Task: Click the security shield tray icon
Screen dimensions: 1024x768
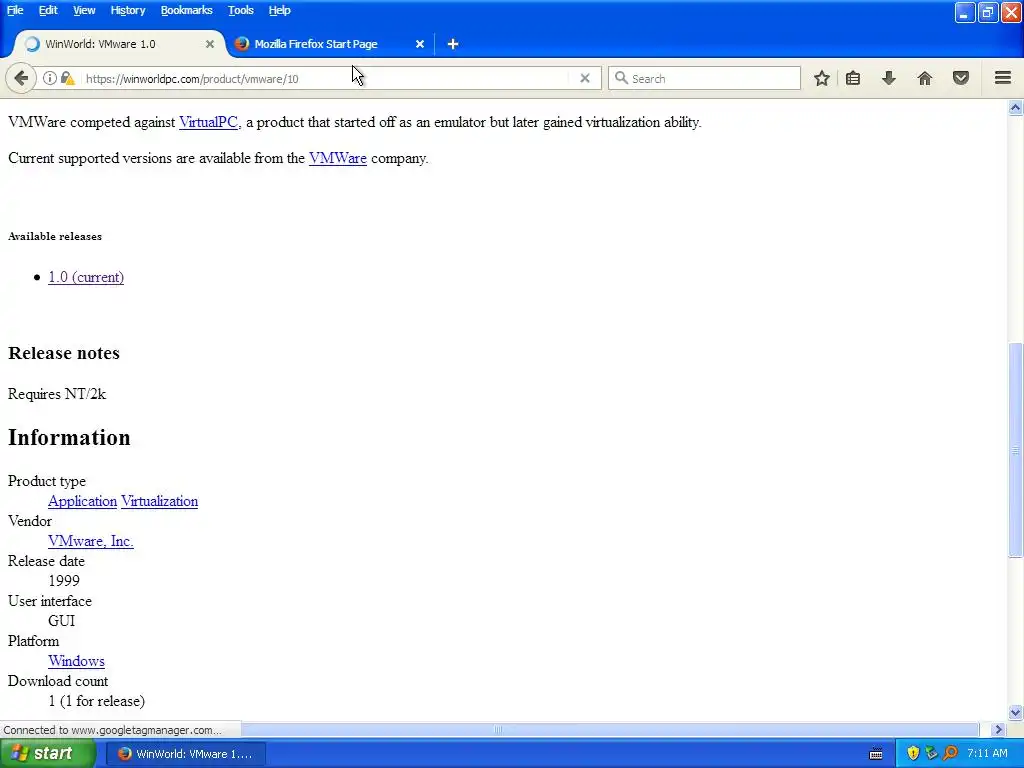Action: (913, 754)
